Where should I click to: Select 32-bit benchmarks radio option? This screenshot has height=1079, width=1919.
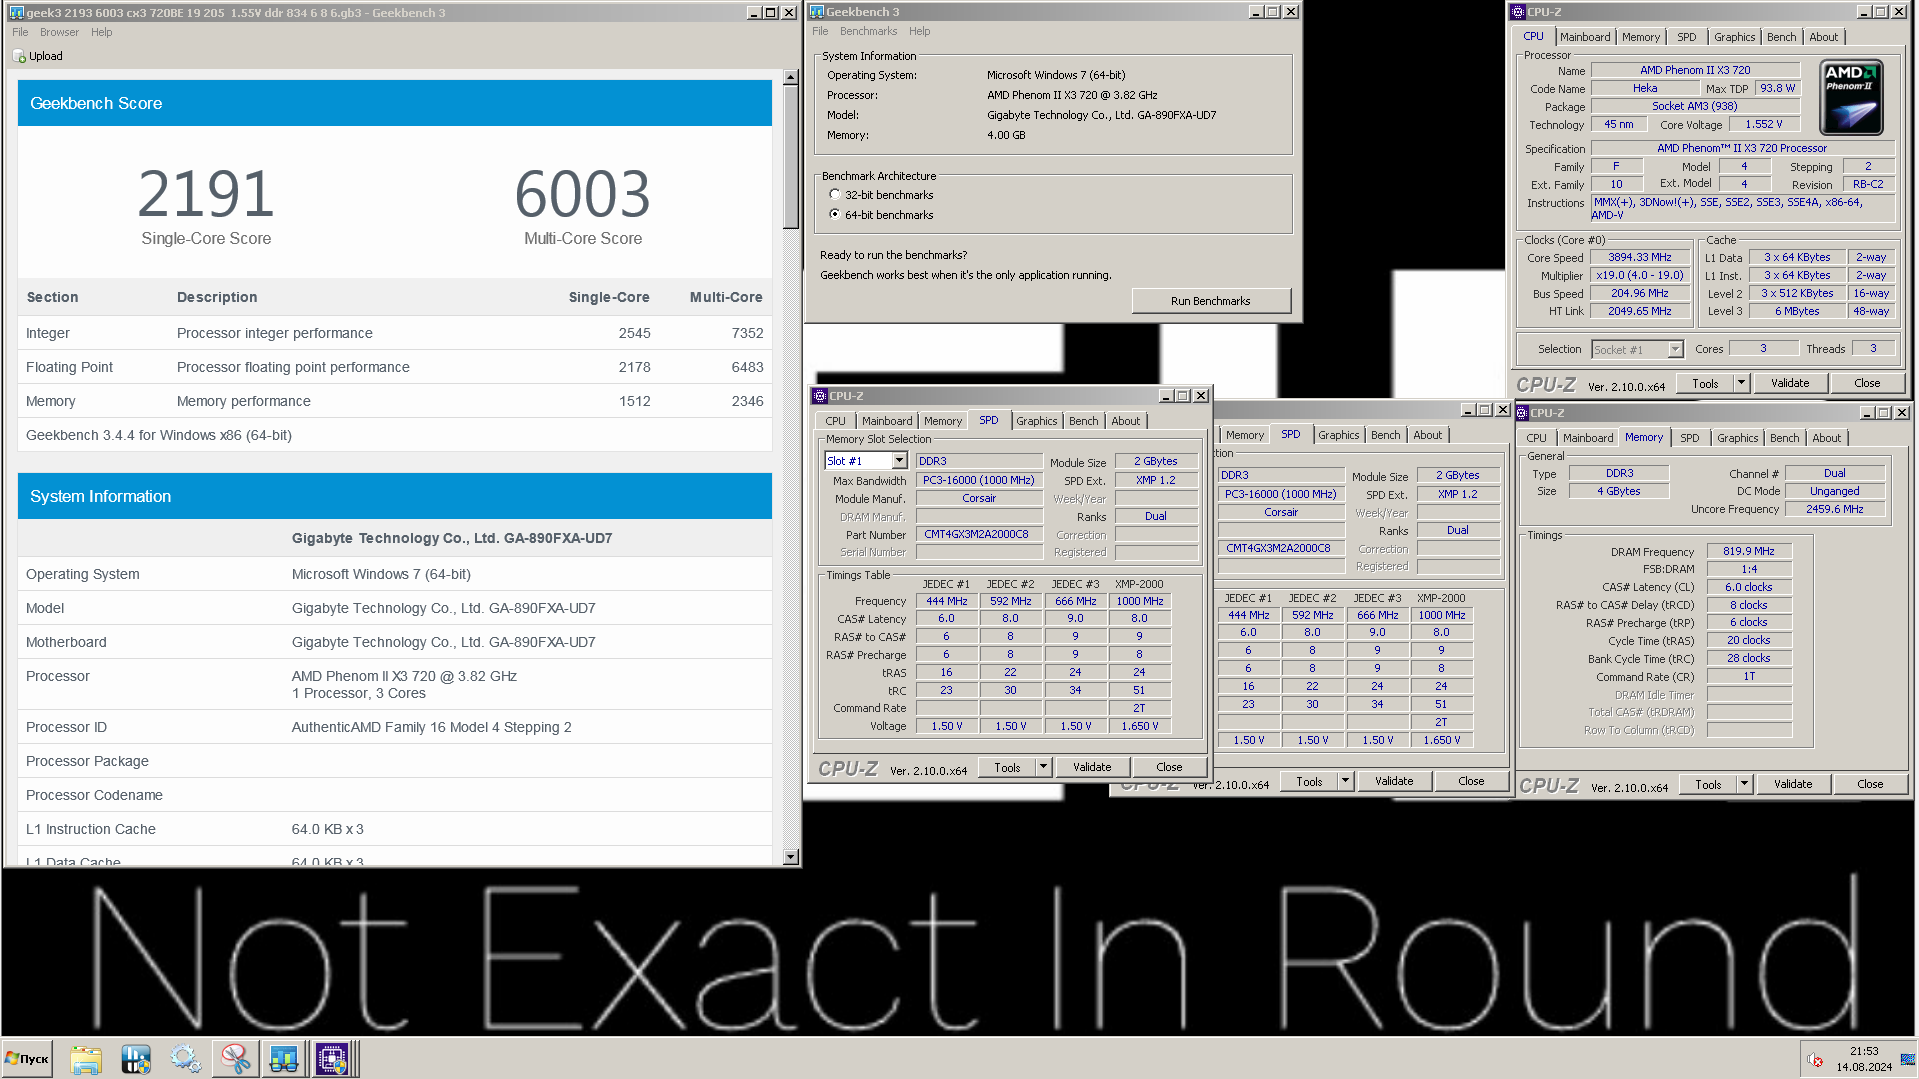coord(835,195)
